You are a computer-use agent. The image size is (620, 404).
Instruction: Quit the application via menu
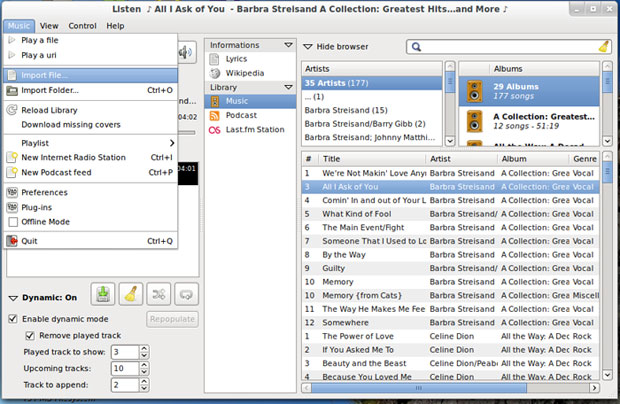91,241
